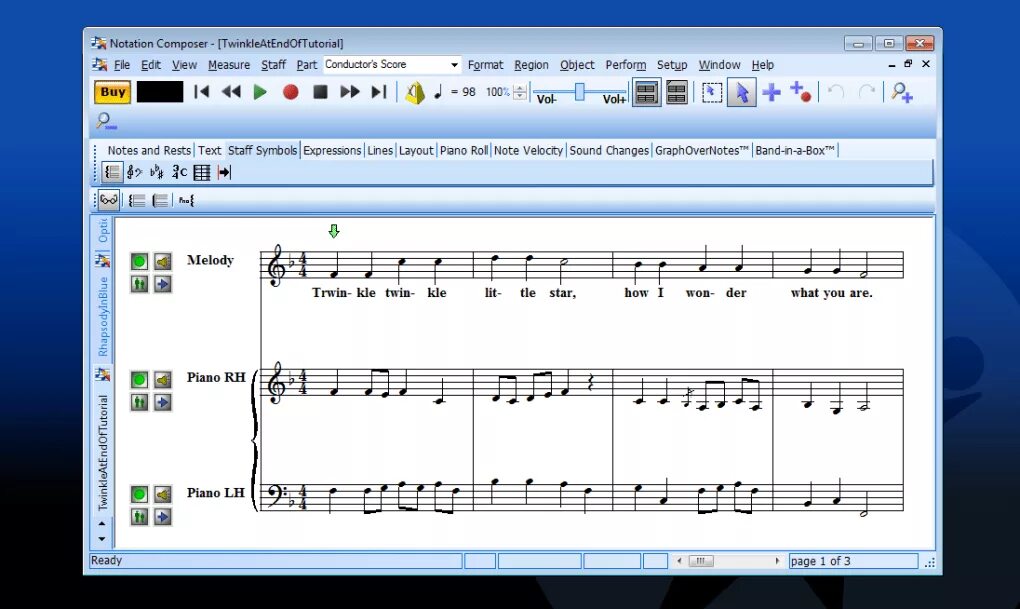Open the Setup menu
Screen dimensions: 1020x609
click(672, 64)
